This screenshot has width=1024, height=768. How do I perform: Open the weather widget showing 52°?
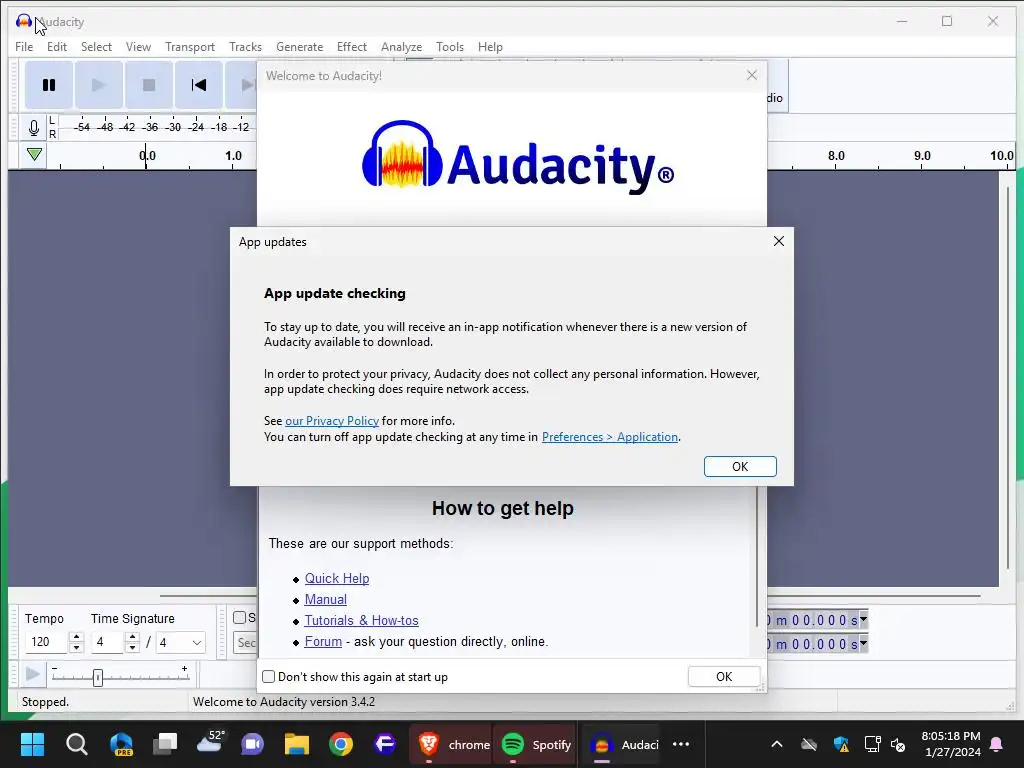(210, 744)
